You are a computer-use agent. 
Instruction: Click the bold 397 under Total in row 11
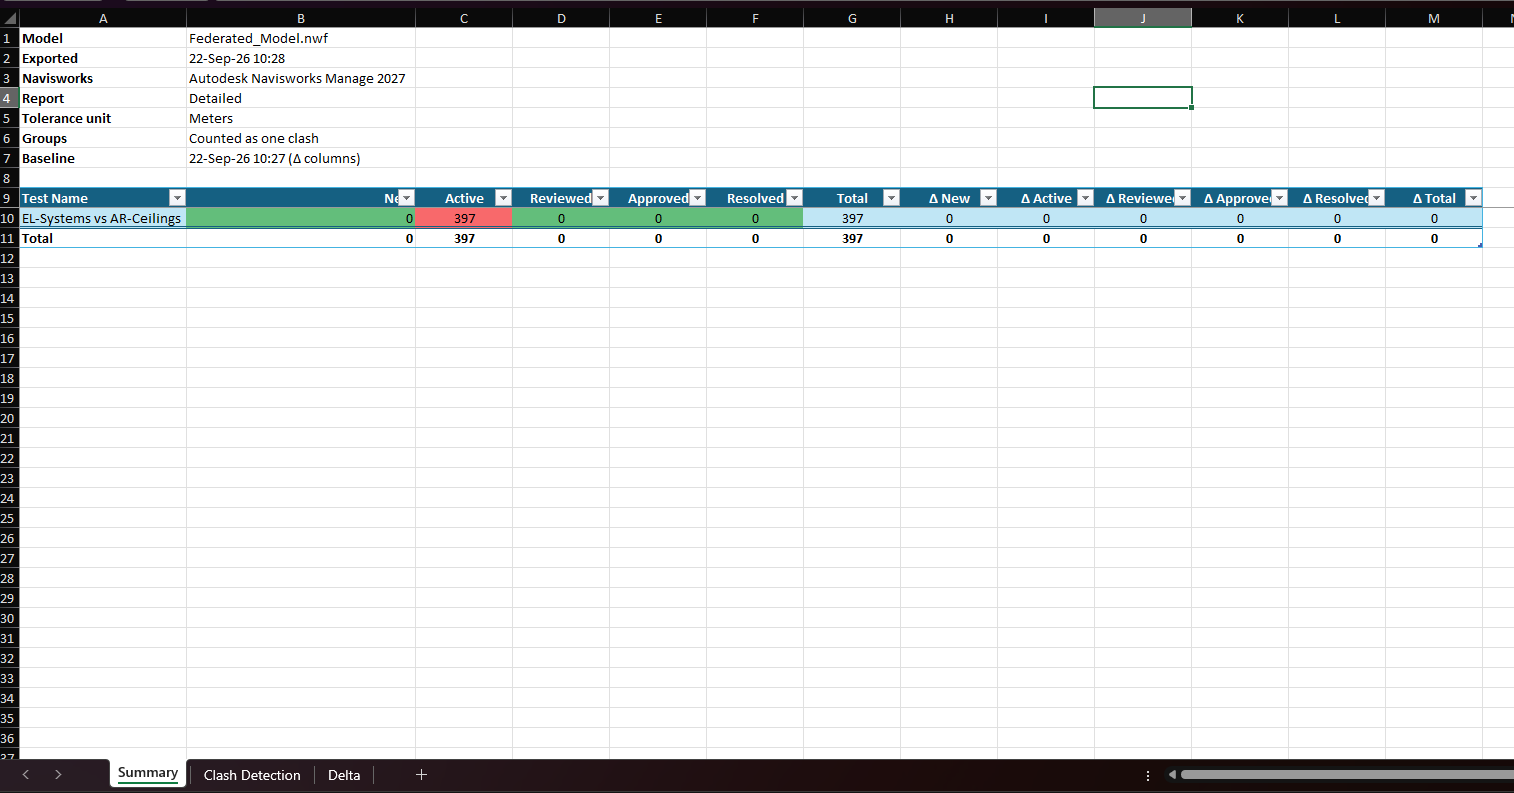[852, 238]
